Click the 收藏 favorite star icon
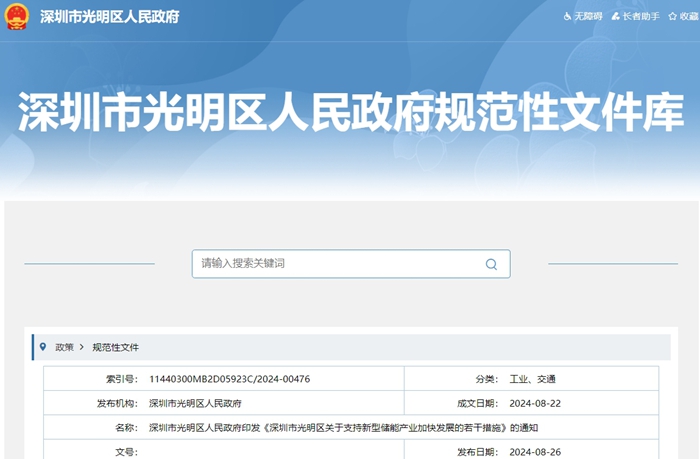The image size is (700, 459). pyautogui.click(x=671, y=17)
